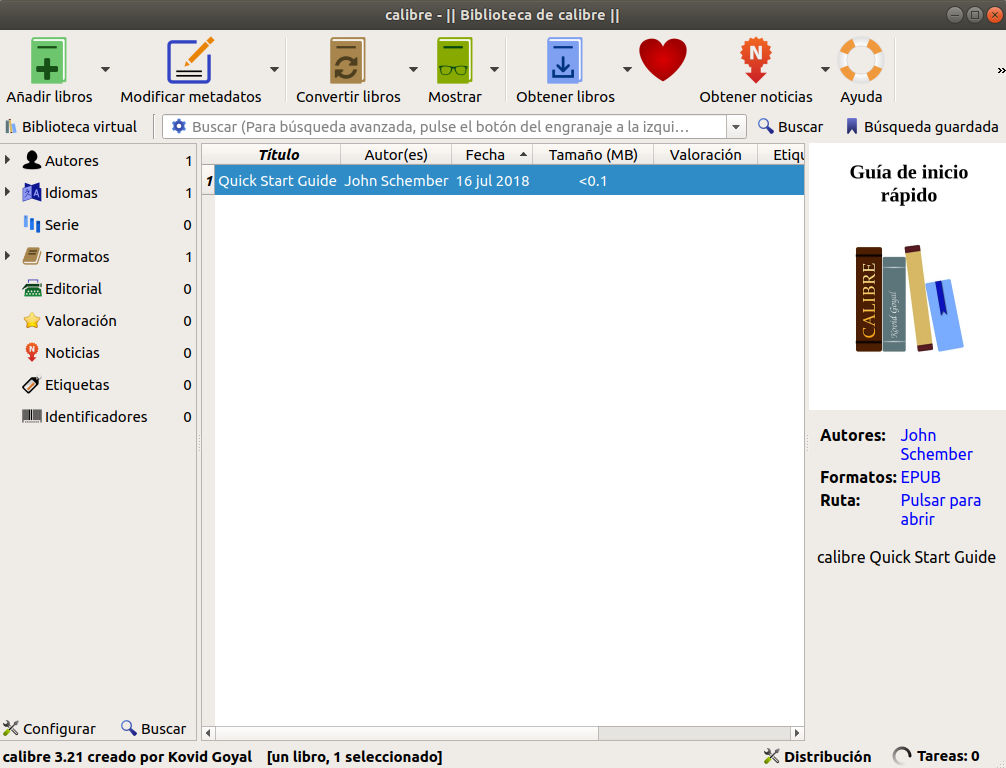Open the Convertir libros dropdown arrow
Viewport: 1006px width, 768px height.
click(413, 69)
